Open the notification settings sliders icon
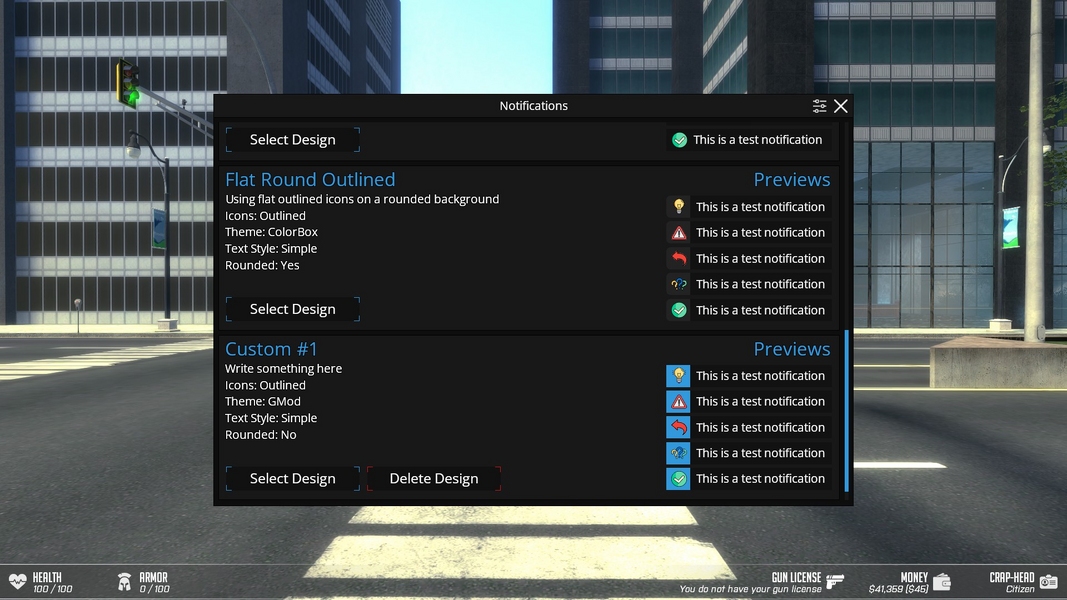The height and width of the screenshot is (600, 1067). click(820, 106)
